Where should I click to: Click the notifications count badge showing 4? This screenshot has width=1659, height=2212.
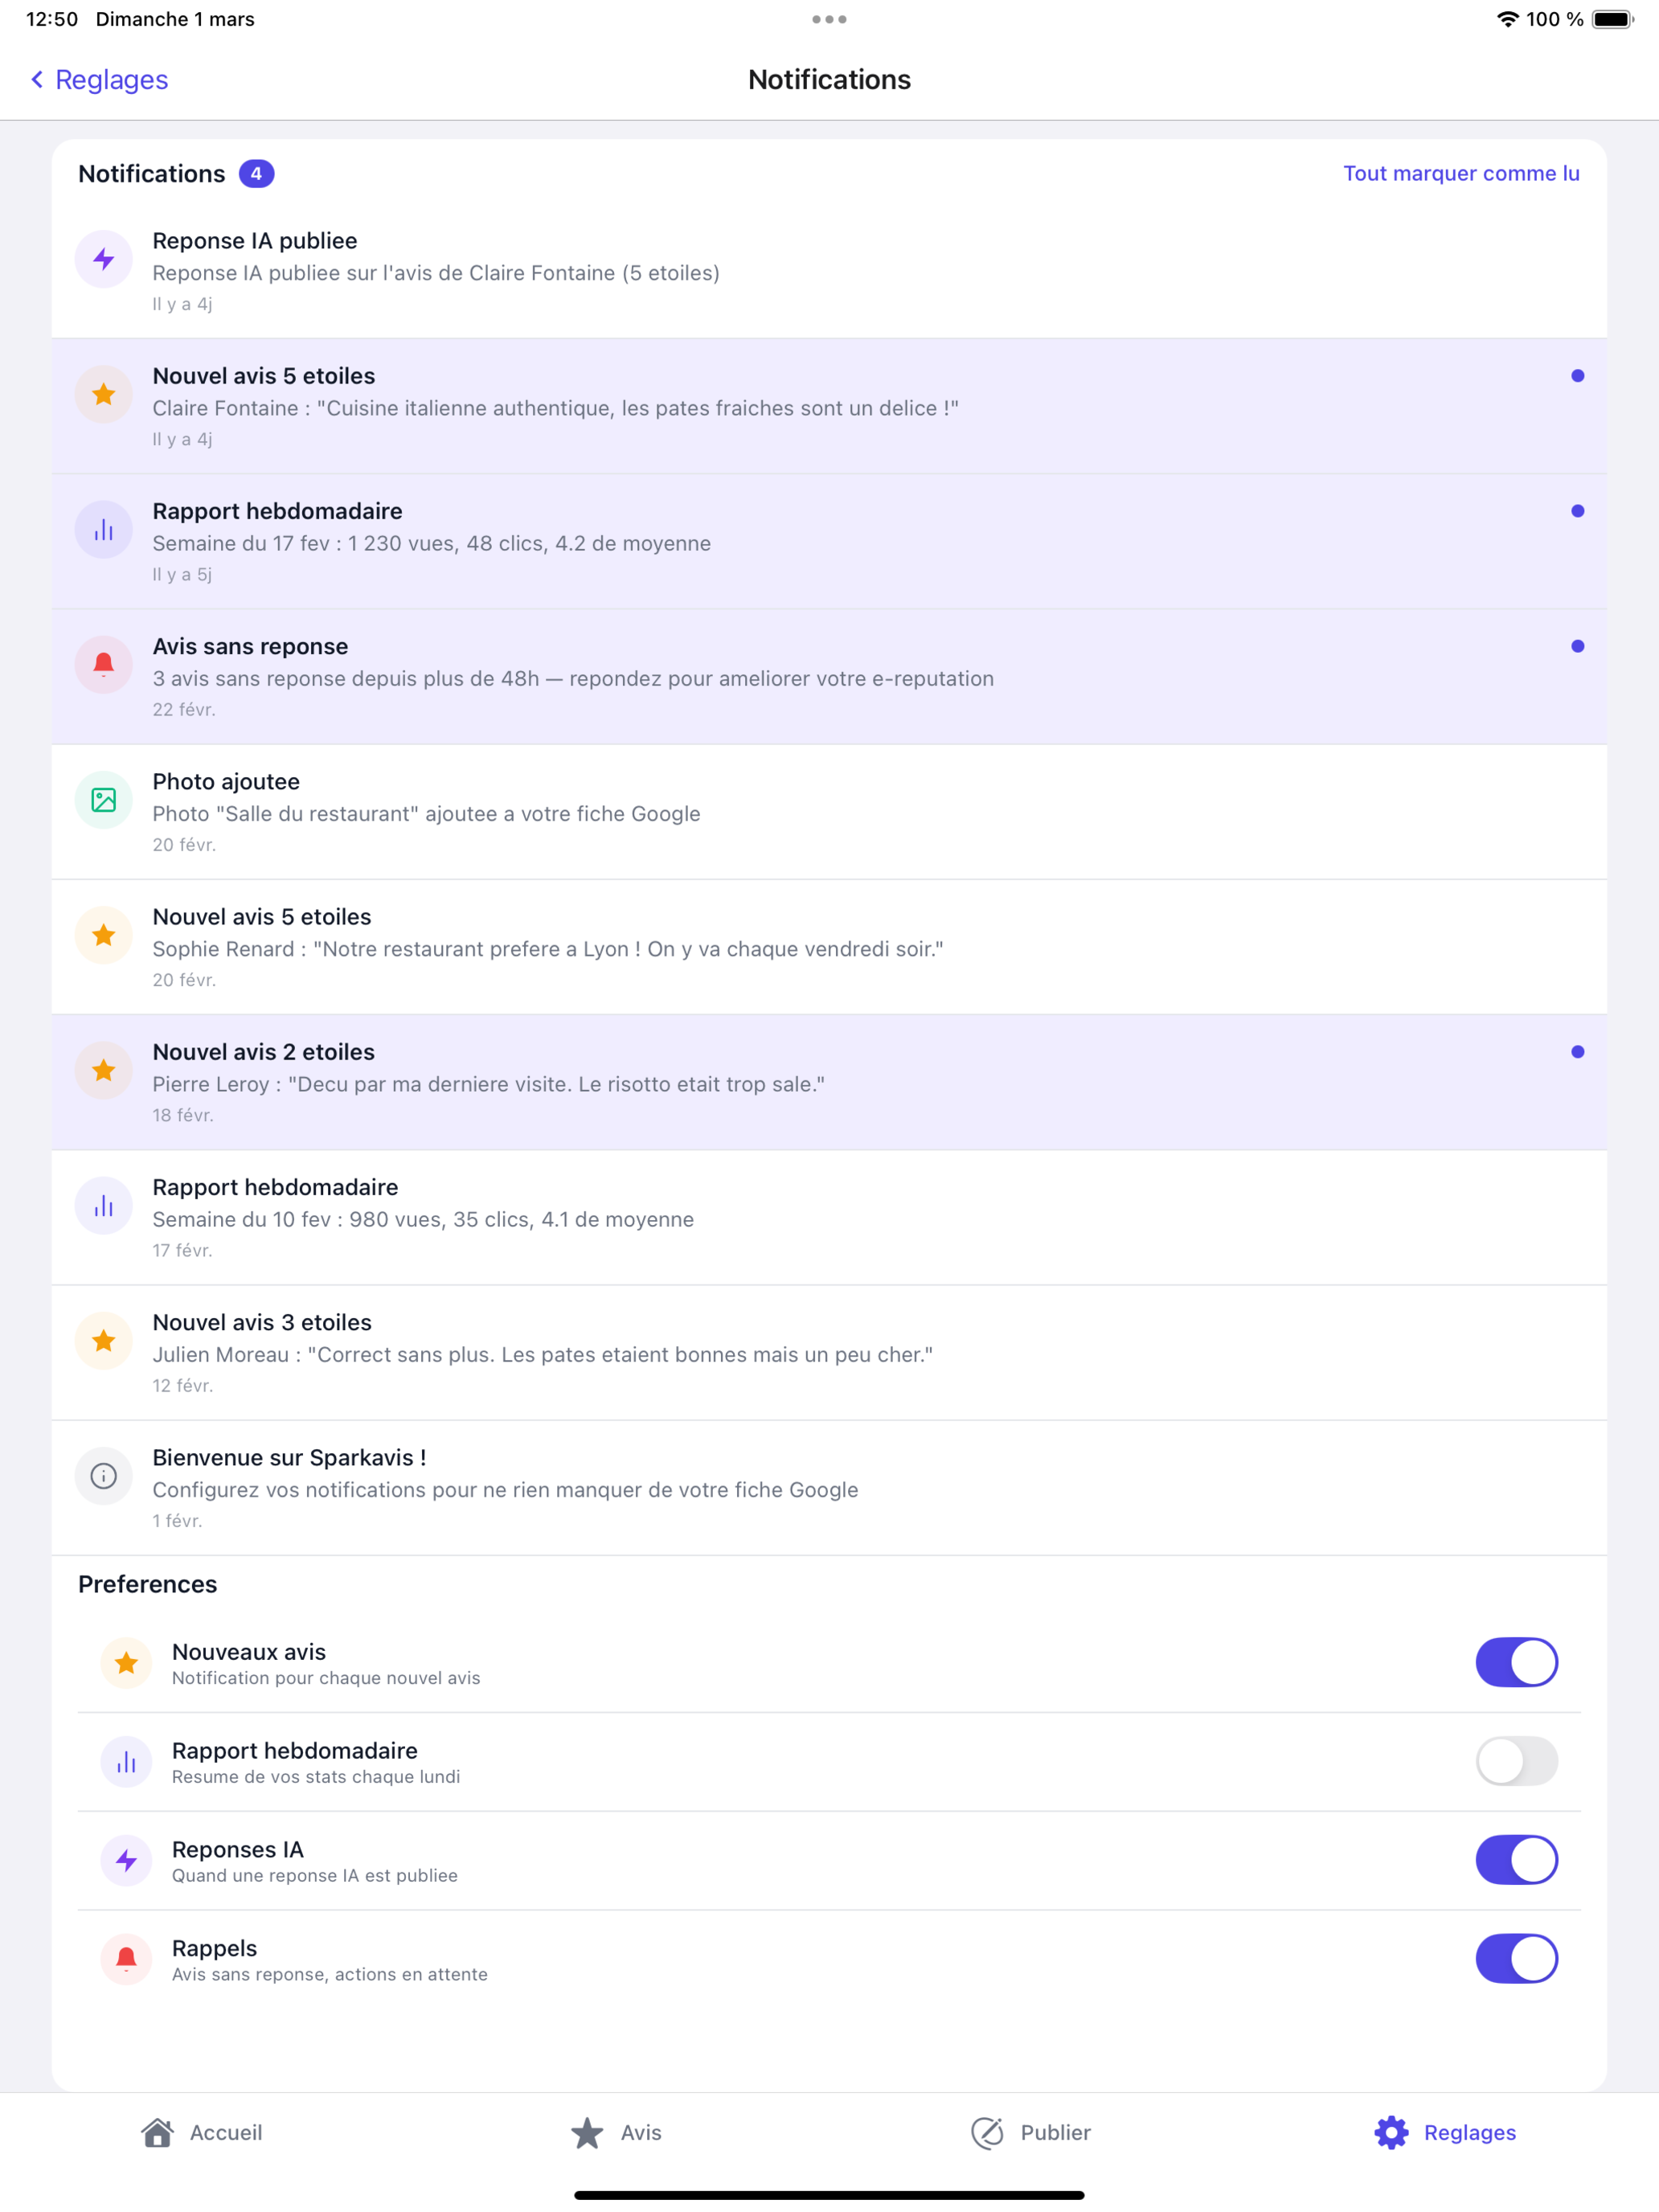pos(256,173)
